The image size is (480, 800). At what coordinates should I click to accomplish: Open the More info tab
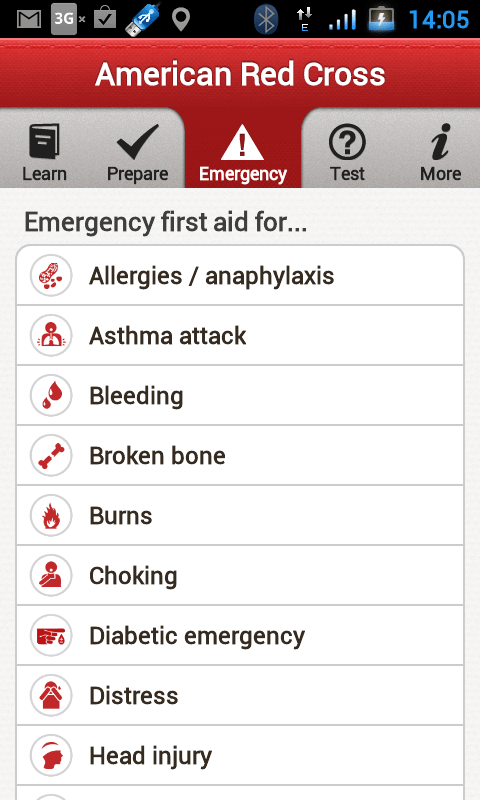click(440, 152)
